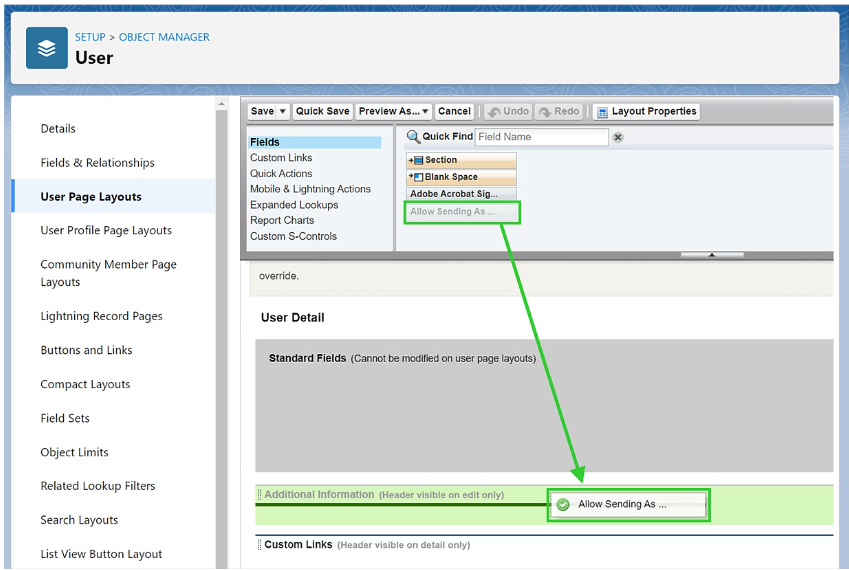Click the Redo arrow button
Screen dimensions: 849x570
pos(558,112)
